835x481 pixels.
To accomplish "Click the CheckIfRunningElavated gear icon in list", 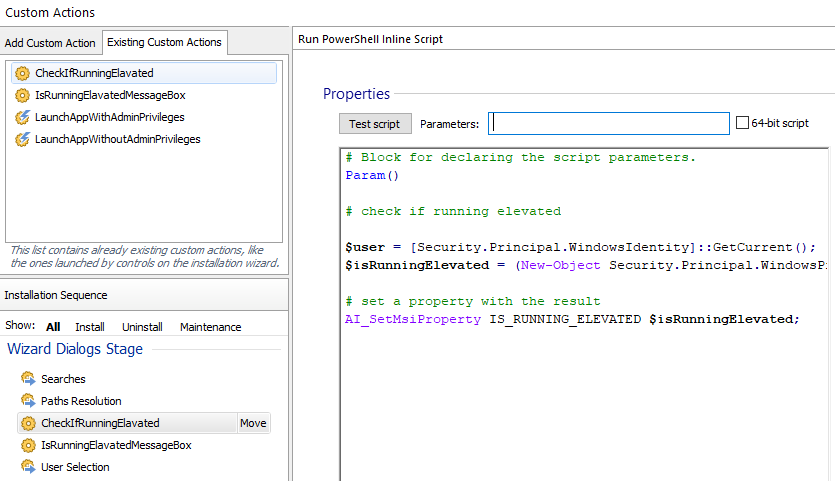I will tap(22, 73).
